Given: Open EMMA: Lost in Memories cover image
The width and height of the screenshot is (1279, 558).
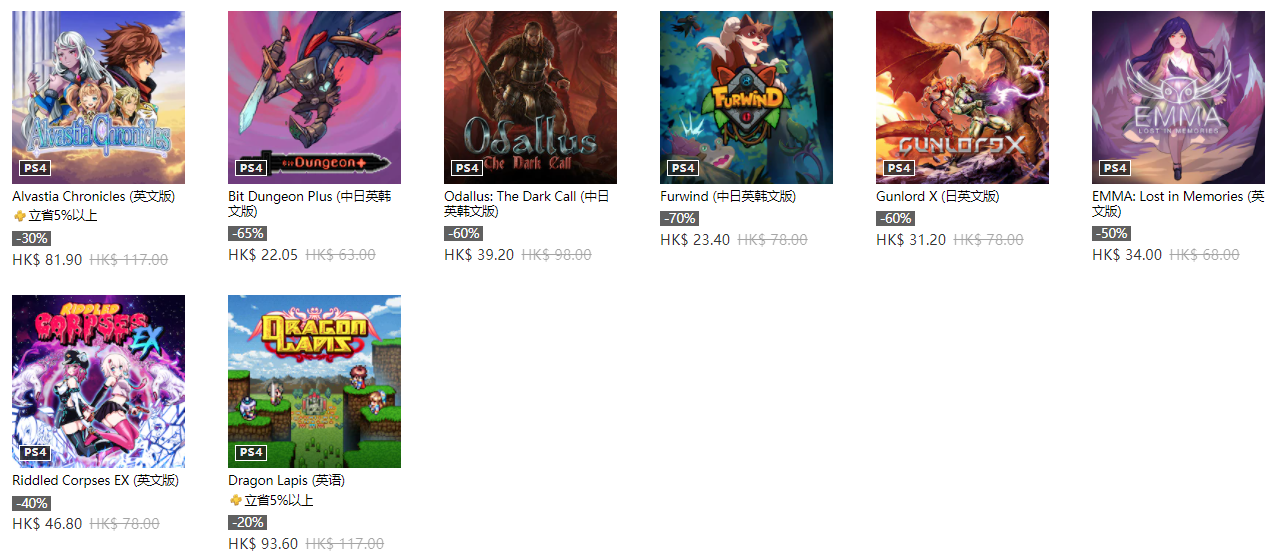Looking at the screenshot, I should (x=1178, y=97).
